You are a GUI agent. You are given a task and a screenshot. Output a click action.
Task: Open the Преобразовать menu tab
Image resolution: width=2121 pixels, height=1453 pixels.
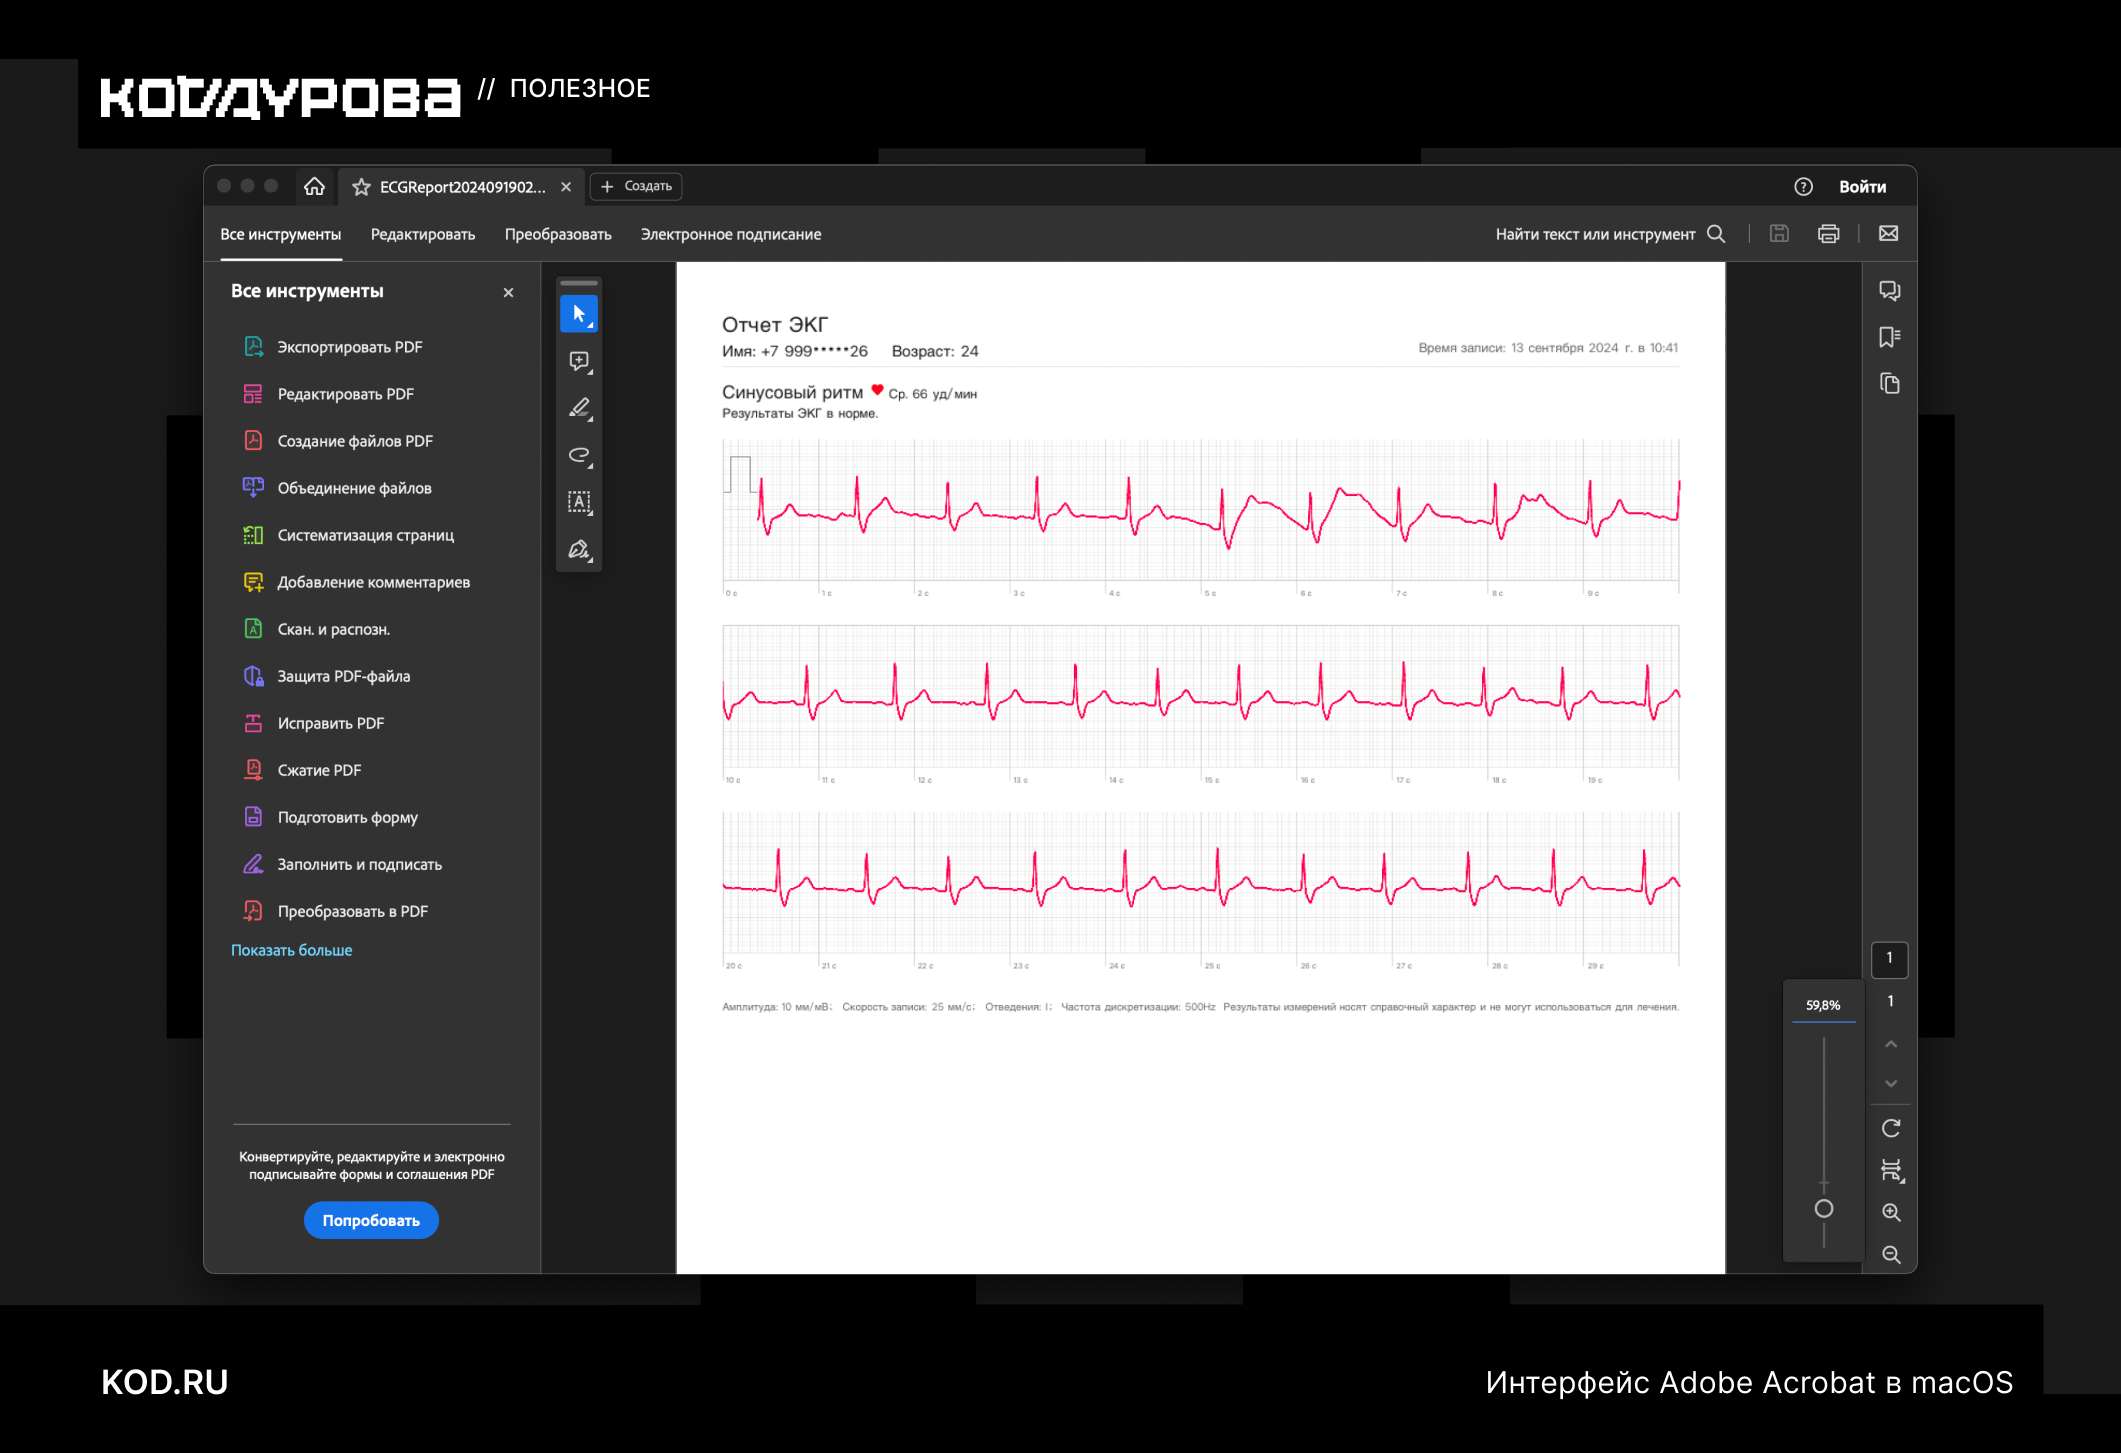point(558,234)
